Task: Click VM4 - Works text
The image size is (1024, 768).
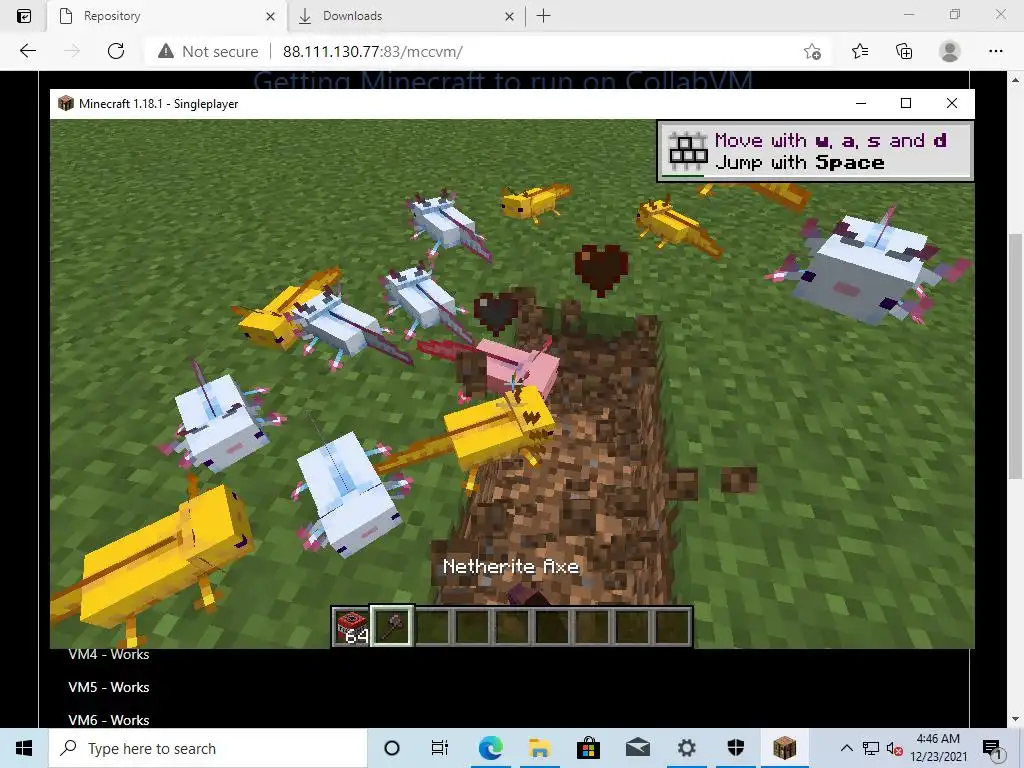Action: (x=109, y=654)
